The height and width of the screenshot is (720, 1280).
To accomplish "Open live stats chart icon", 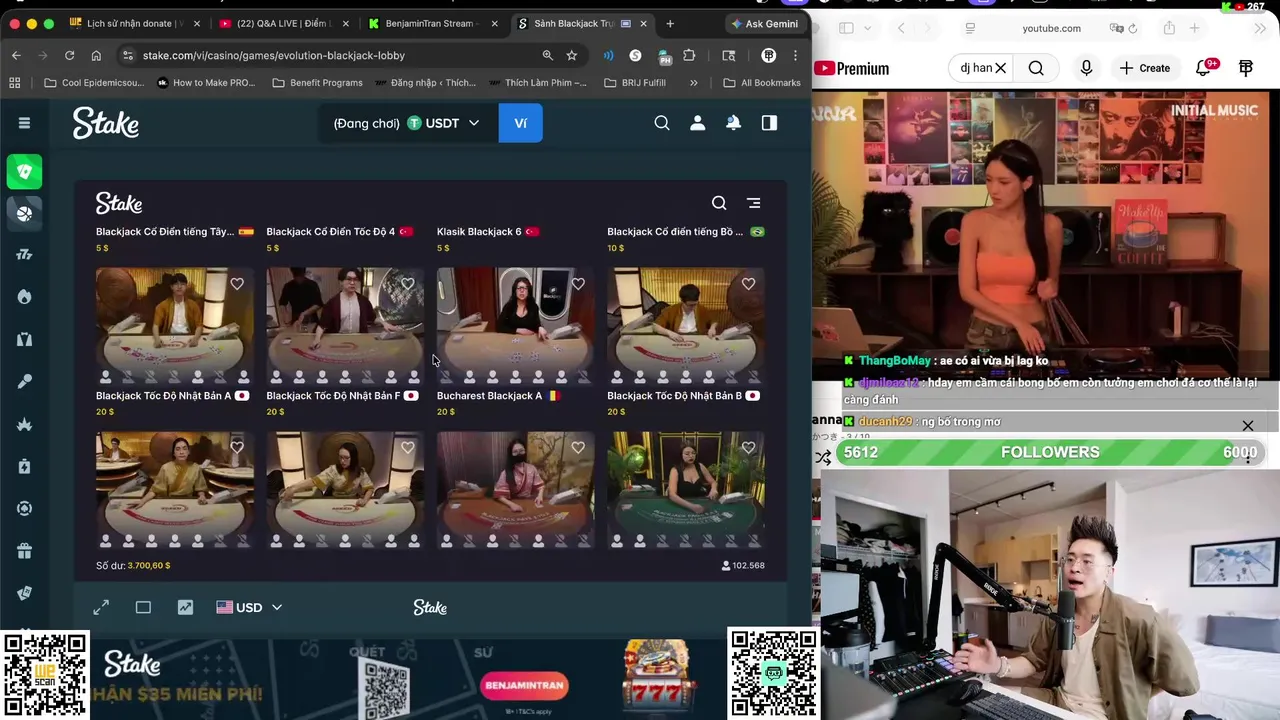I will [185, 607].
